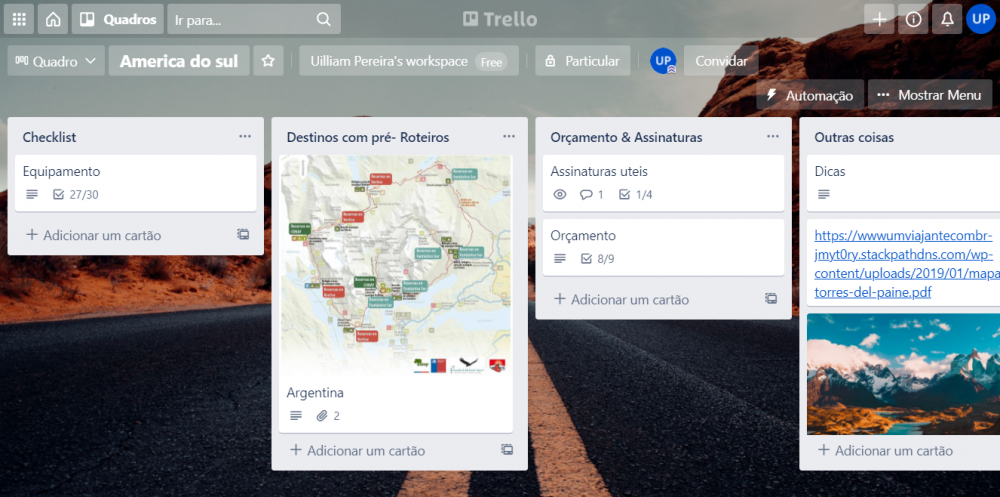
Task: Click the America do sul board title
Action: click(x=179, y=61)
